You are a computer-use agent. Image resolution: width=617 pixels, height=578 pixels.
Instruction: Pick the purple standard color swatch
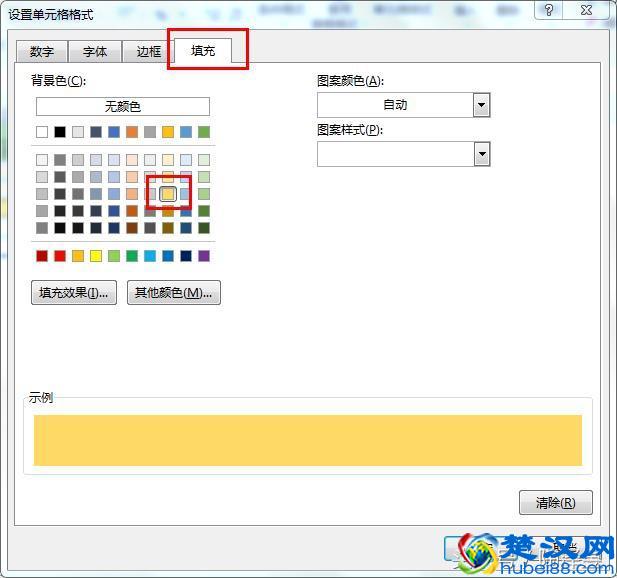coord(204,256)
